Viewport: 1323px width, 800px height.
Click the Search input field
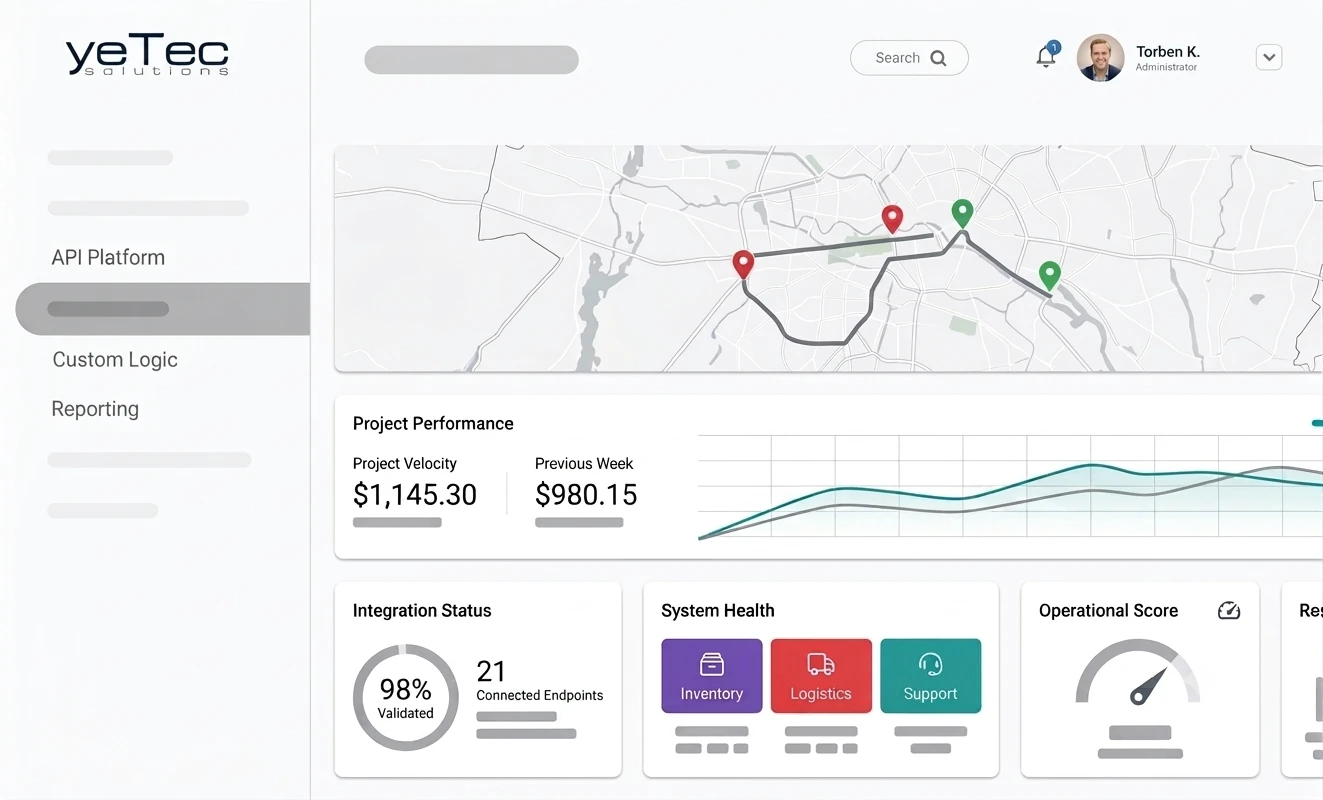click(x=909, y=58)
